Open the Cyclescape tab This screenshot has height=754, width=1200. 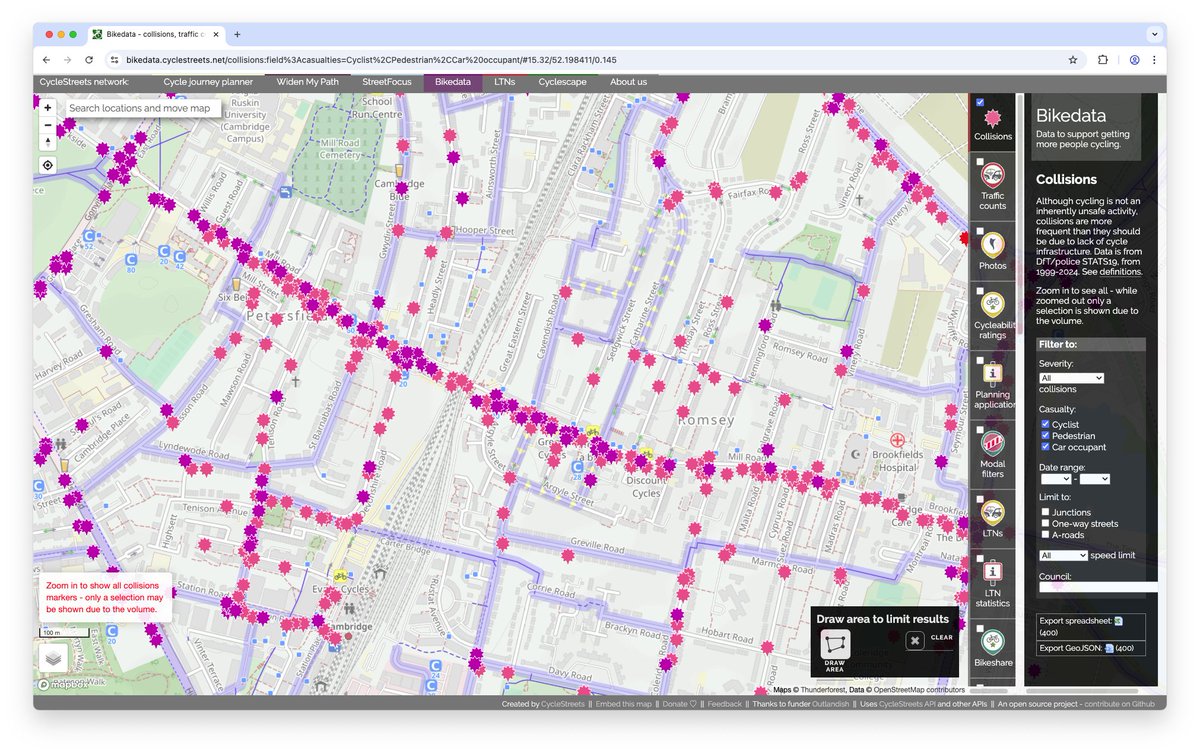coord(564,82)
